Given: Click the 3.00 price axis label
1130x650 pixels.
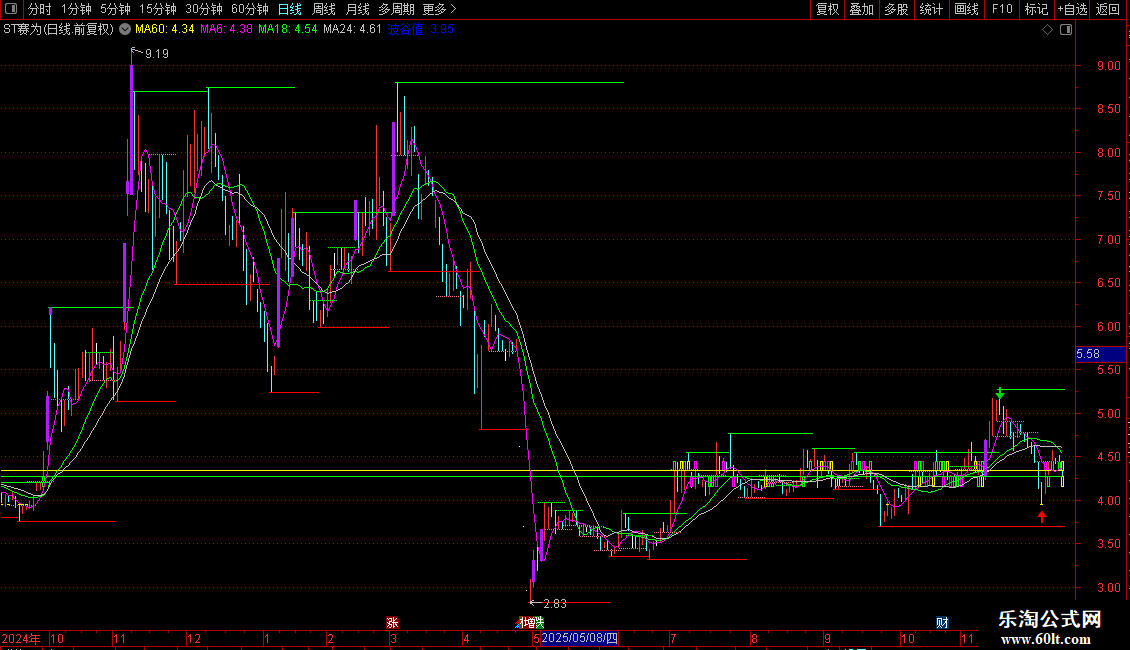Looking at the screenshot, I should coord(1109,587).
